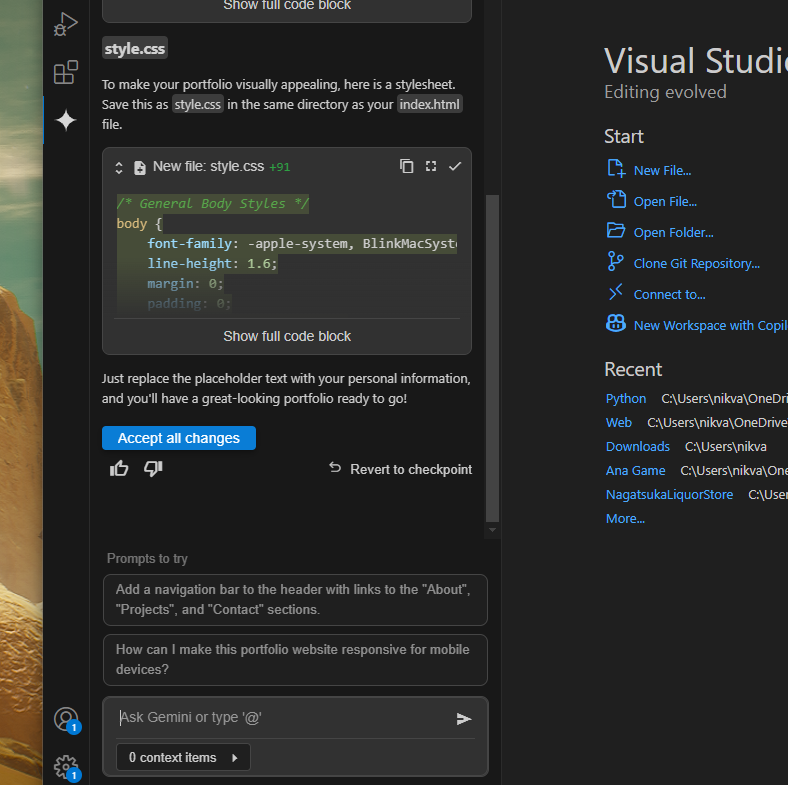Copy the style.css code block

pos(406,166)
